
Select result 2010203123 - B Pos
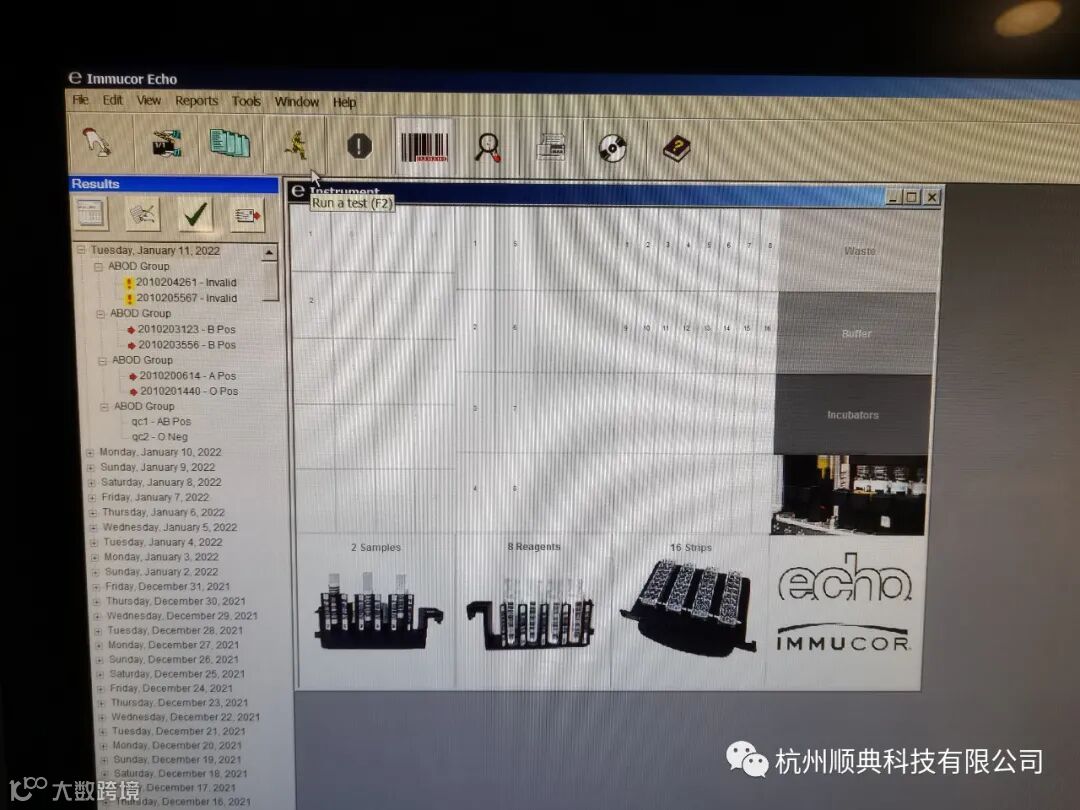click(187, 329)
